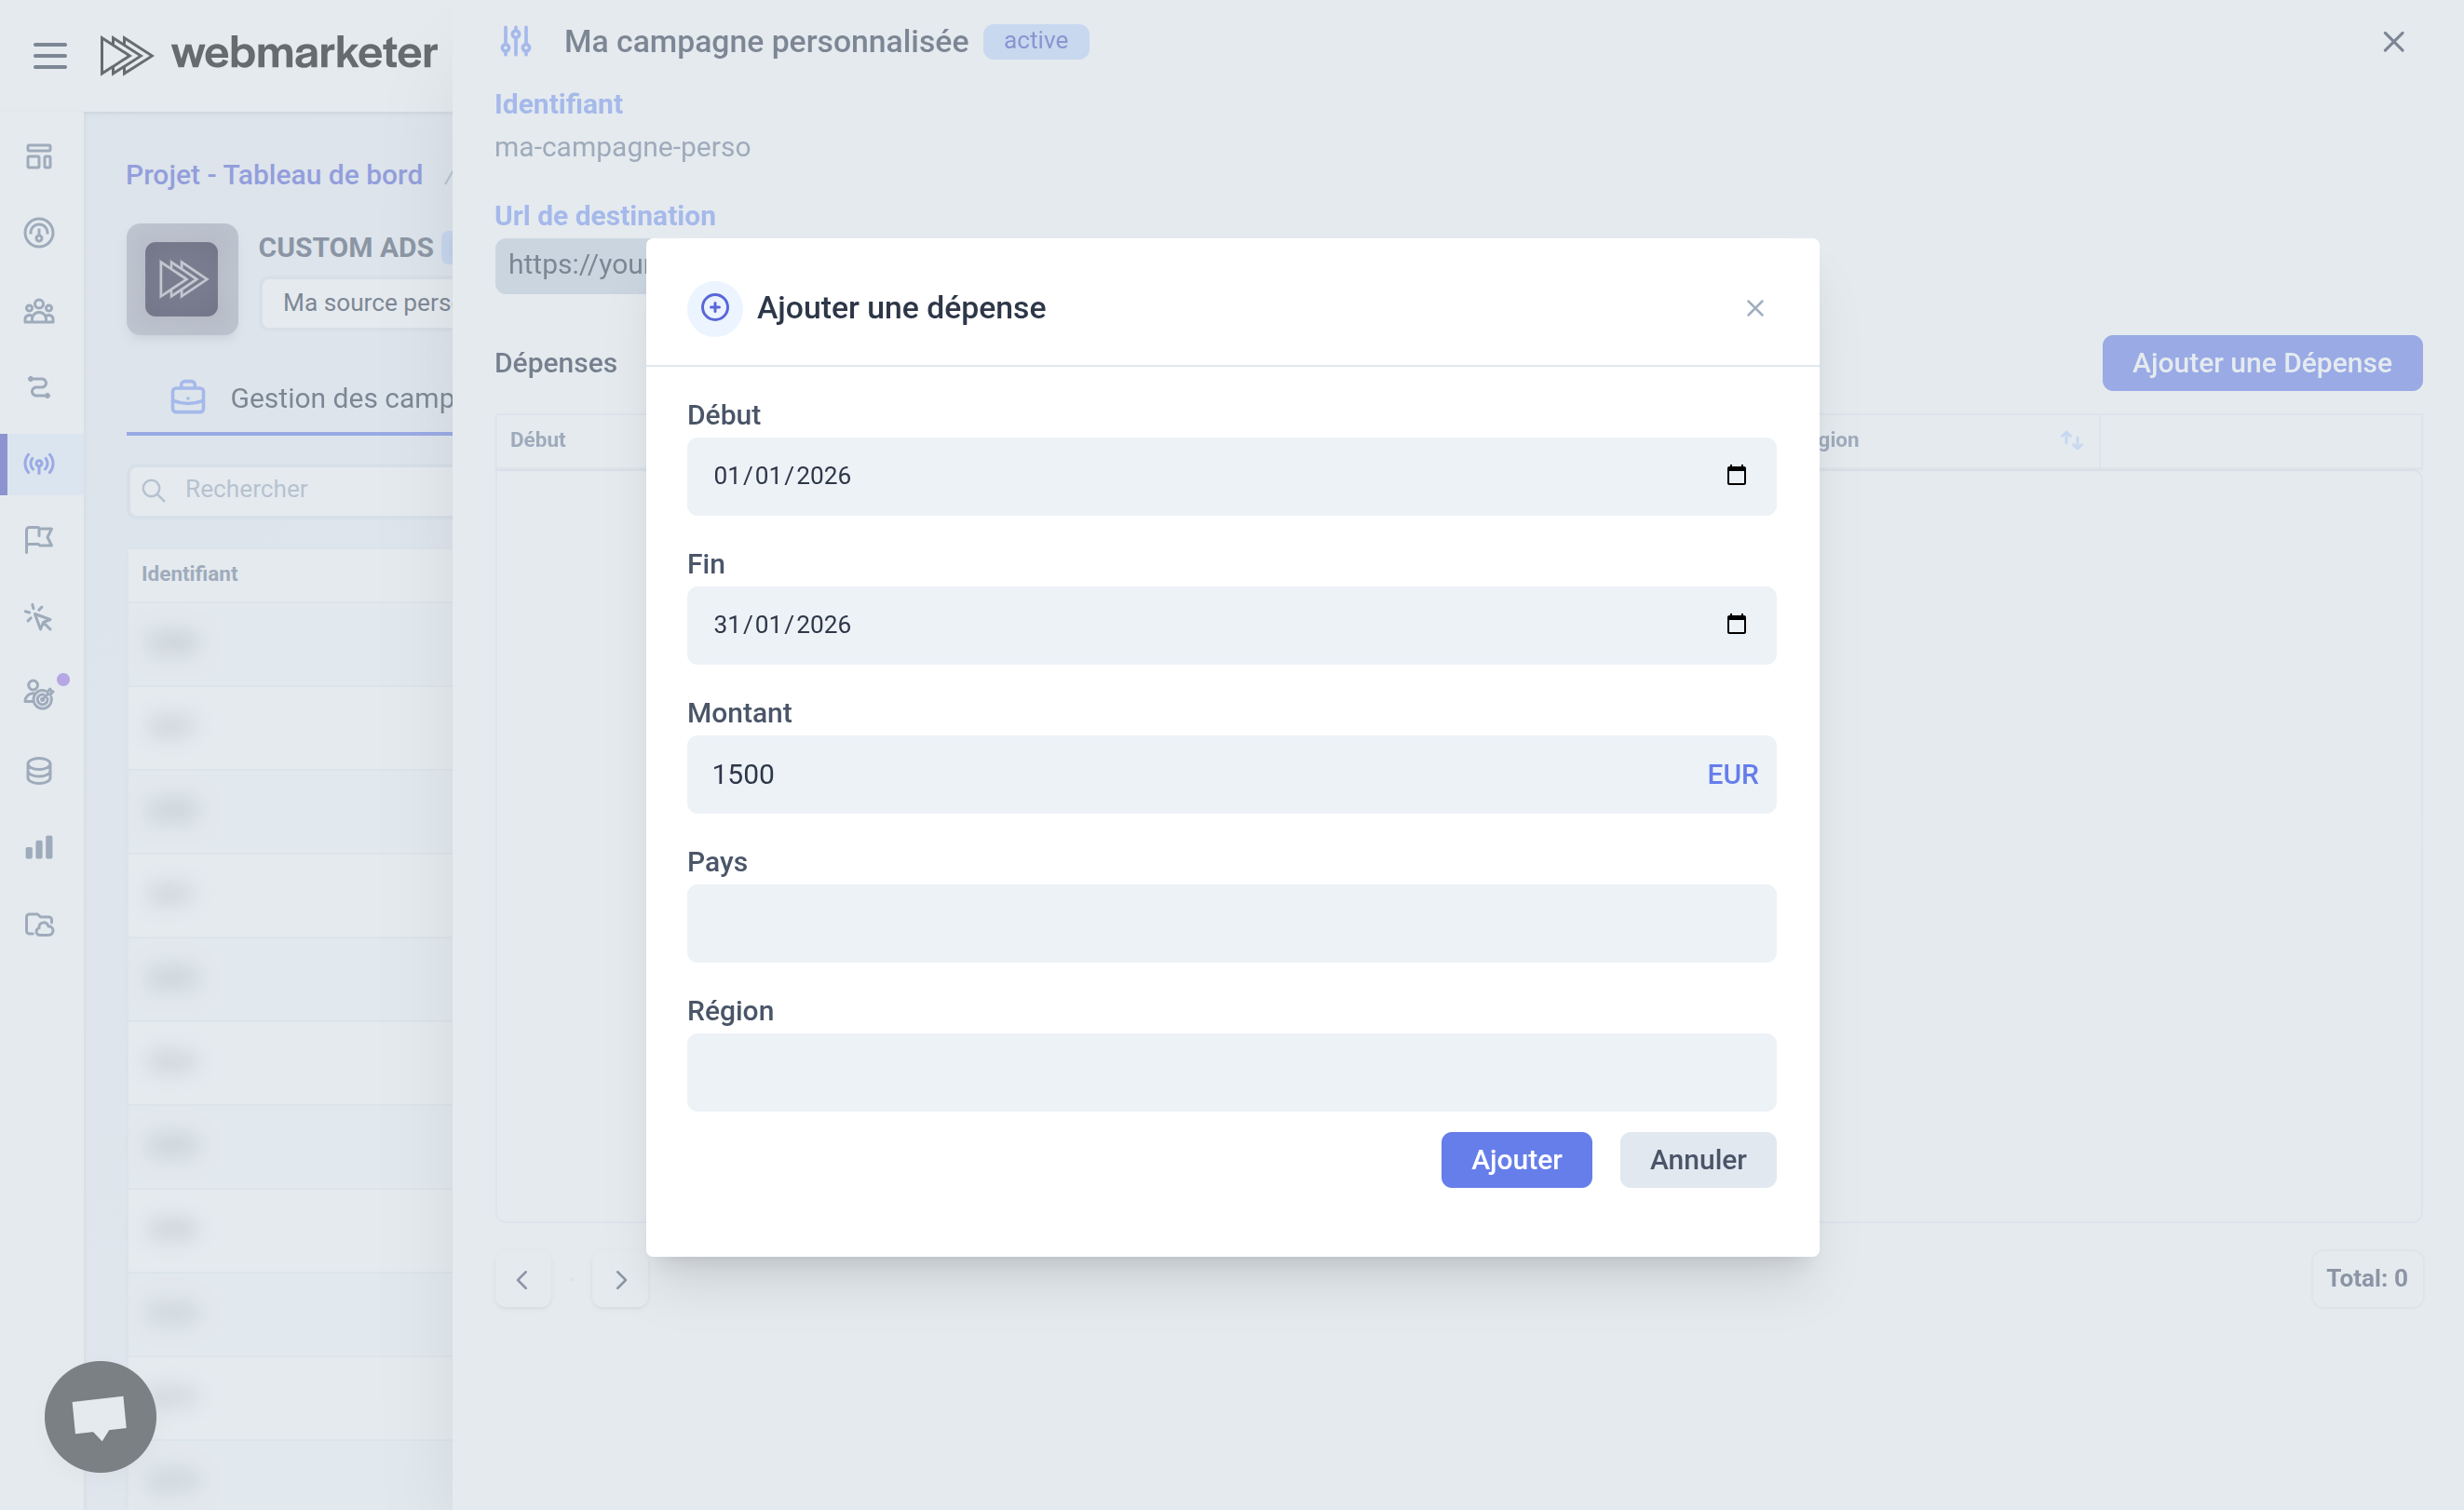
Task: Open the Projet - Tableau de bord breadcrumb
Action: 274,175
